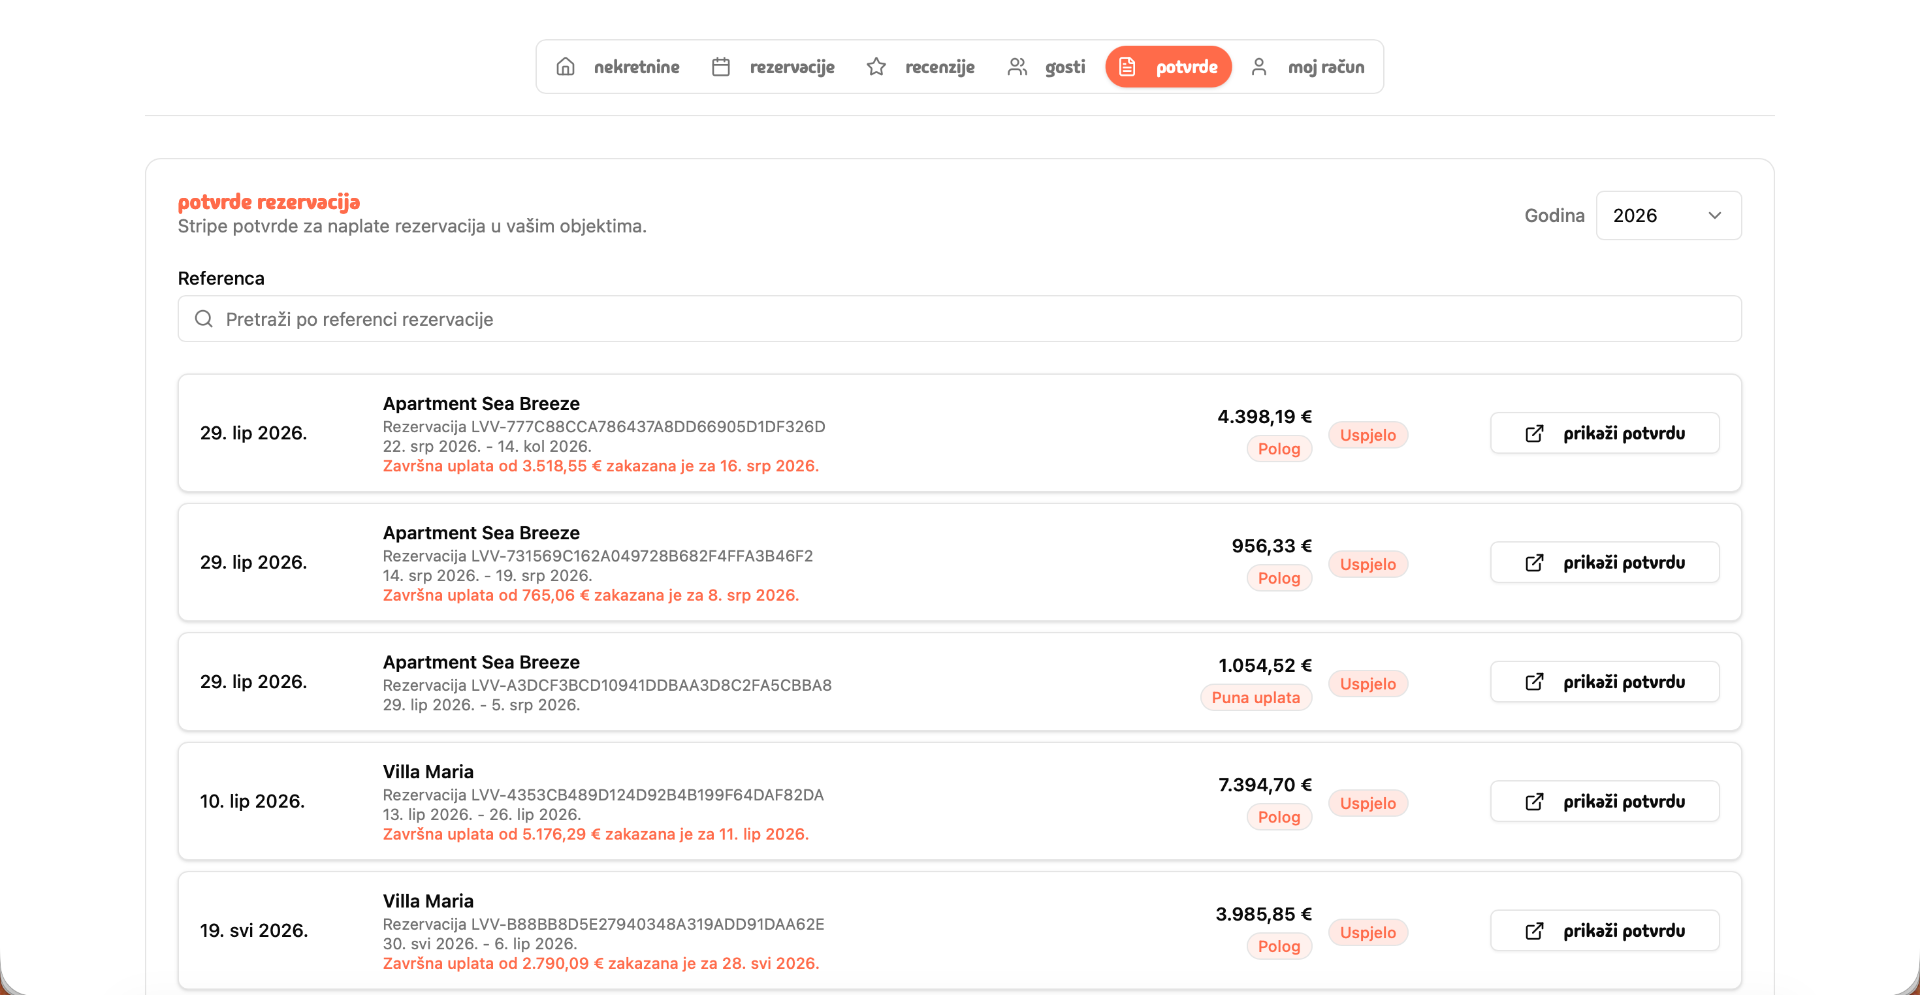Viewport: 1920px width, 995px height.
Task: Click Polog badge under 4.398,19 €
Action: point(1279,449)
